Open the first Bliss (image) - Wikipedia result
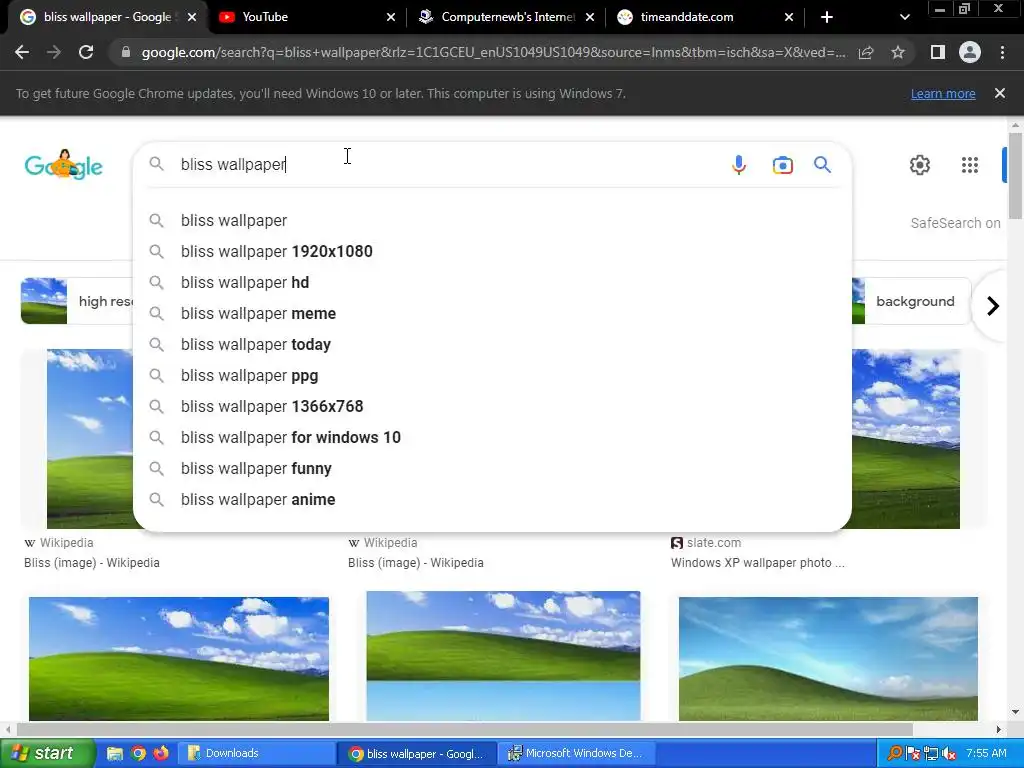 pyautogui.click(x=91, y=562)
